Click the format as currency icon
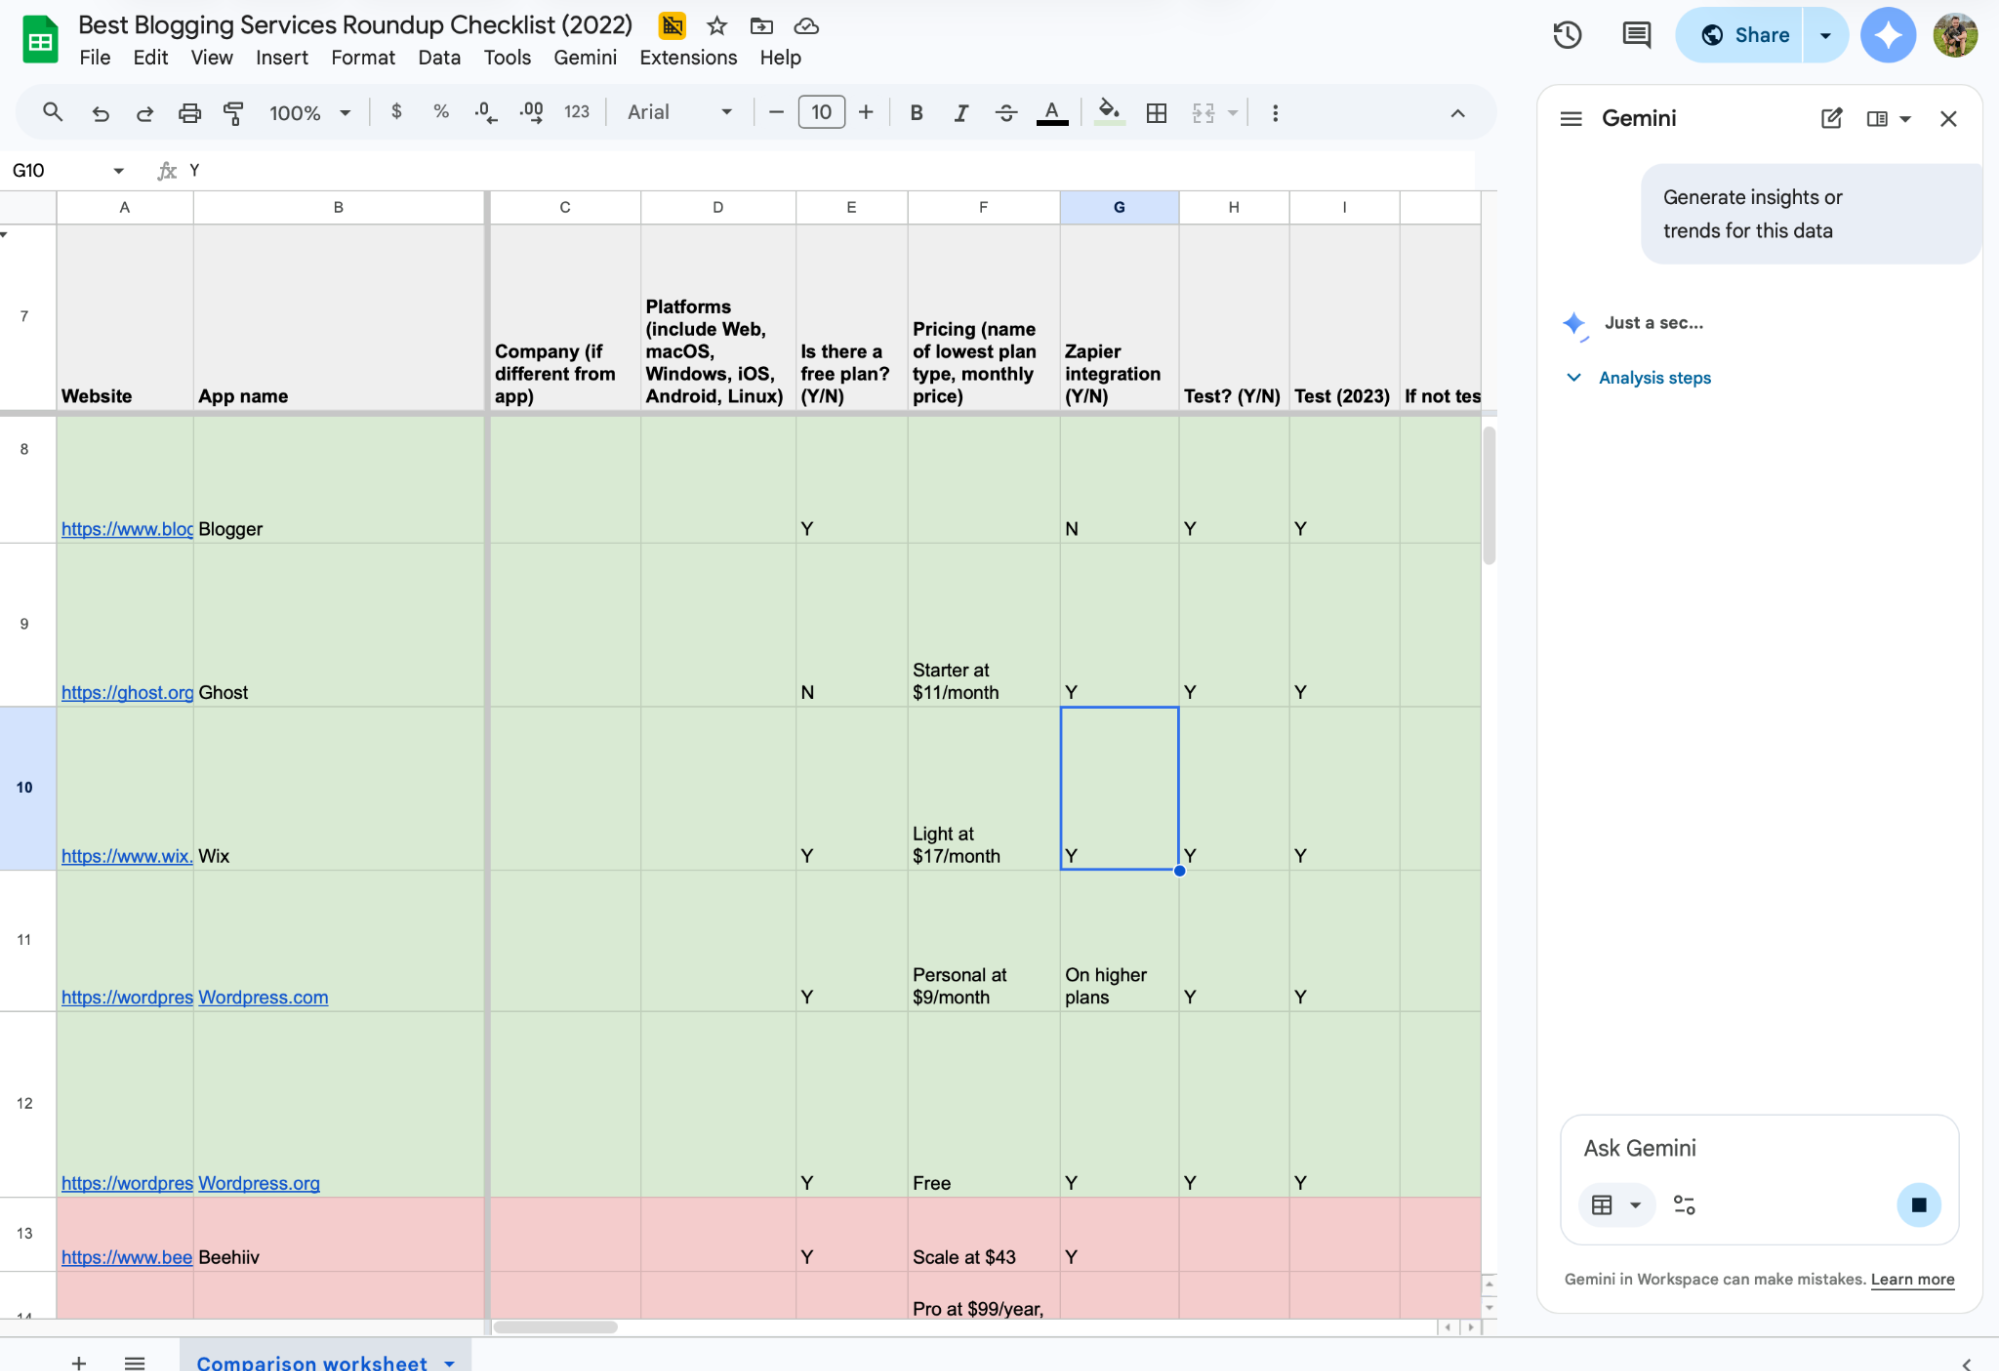Viewport: 1999px width, 1372px height. (x=396, y=112)
